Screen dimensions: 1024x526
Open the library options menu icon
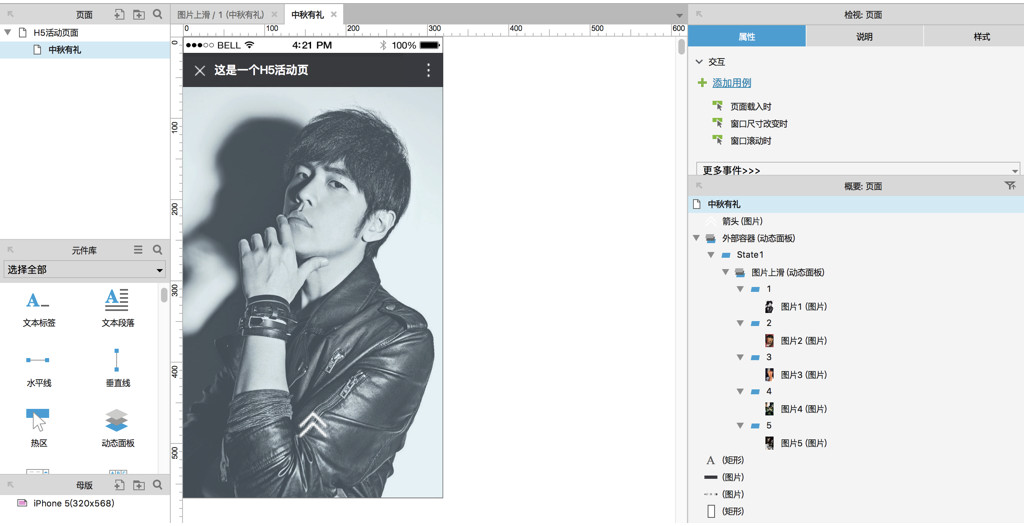138,250
